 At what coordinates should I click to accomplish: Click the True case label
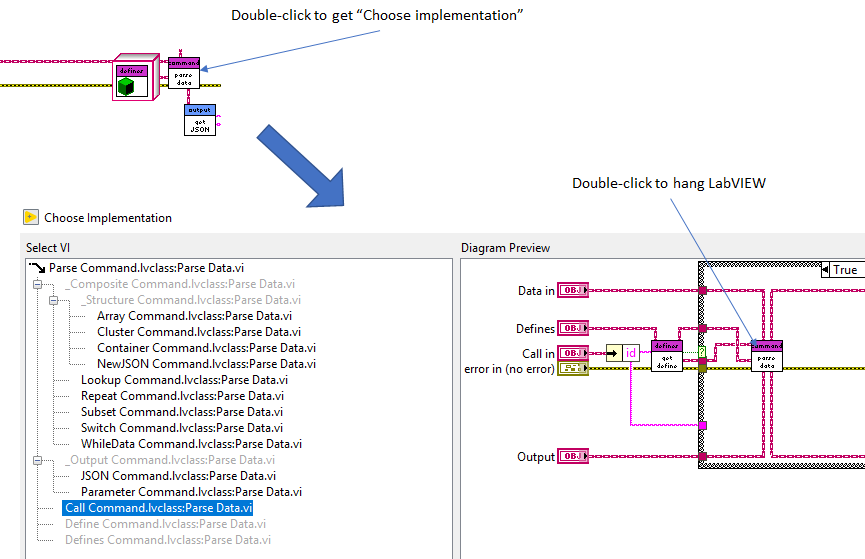point(845,270)
